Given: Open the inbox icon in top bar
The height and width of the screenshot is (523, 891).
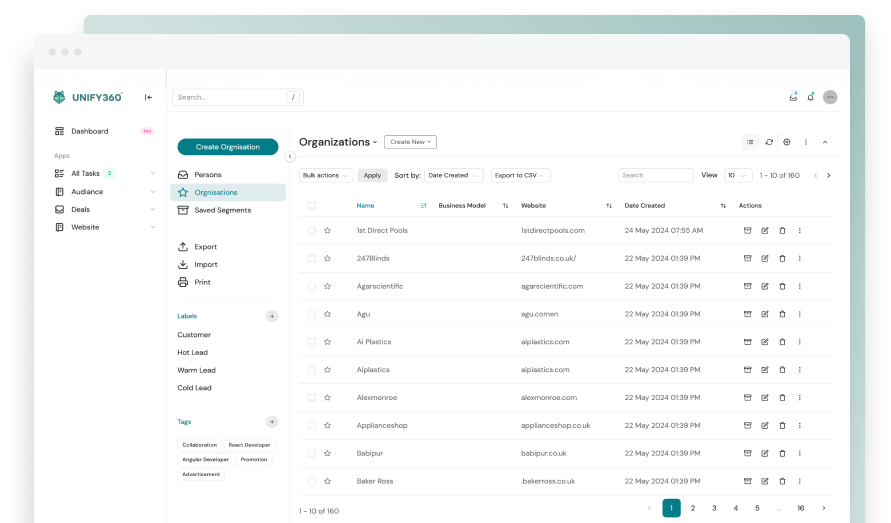Looking at the screenshot, I should [x=793, y=97].
